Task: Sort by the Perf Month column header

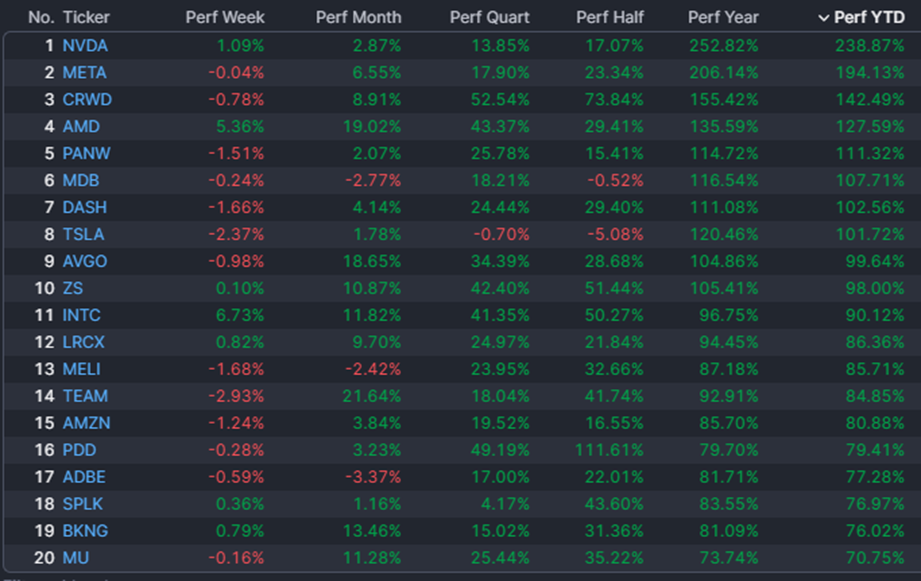Action: 358,18
